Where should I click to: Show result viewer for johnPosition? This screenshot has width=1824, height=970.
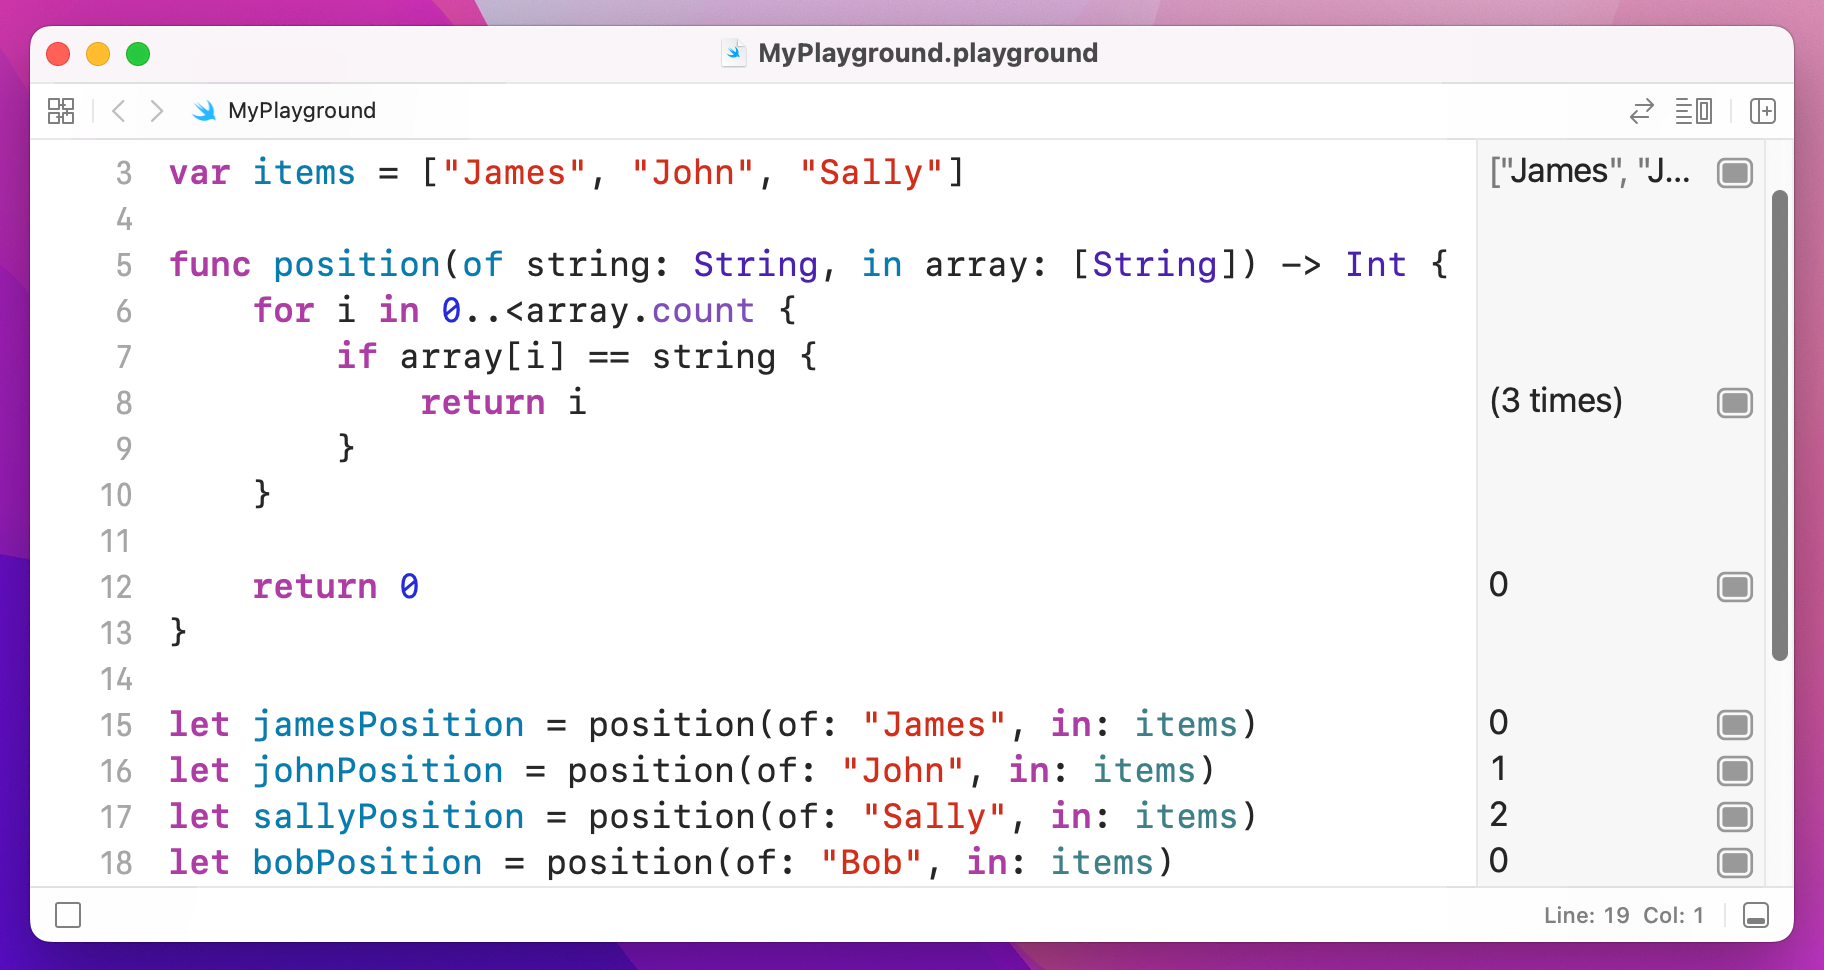[1734, 771]
